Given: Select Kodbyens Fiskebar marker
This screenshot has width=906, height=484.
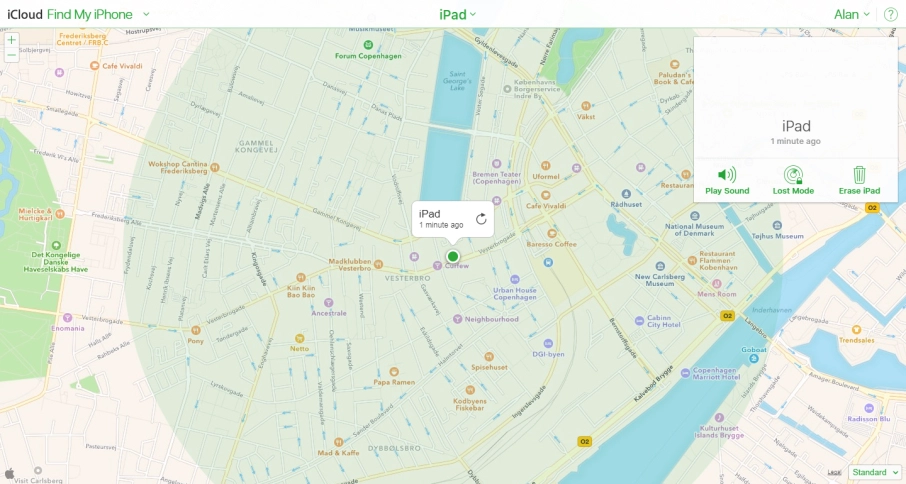Looking at the screenshot, I should coord(470,390).
